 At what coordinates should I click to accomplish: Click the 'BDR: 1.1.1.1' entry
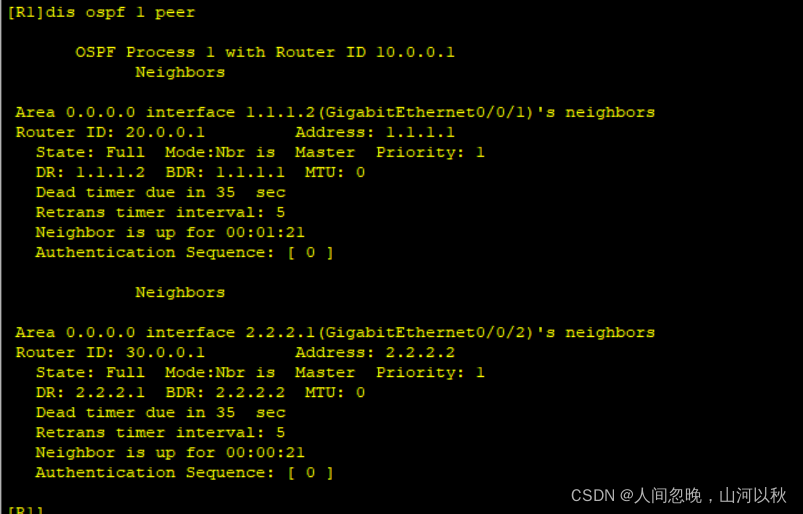point(225,172)
